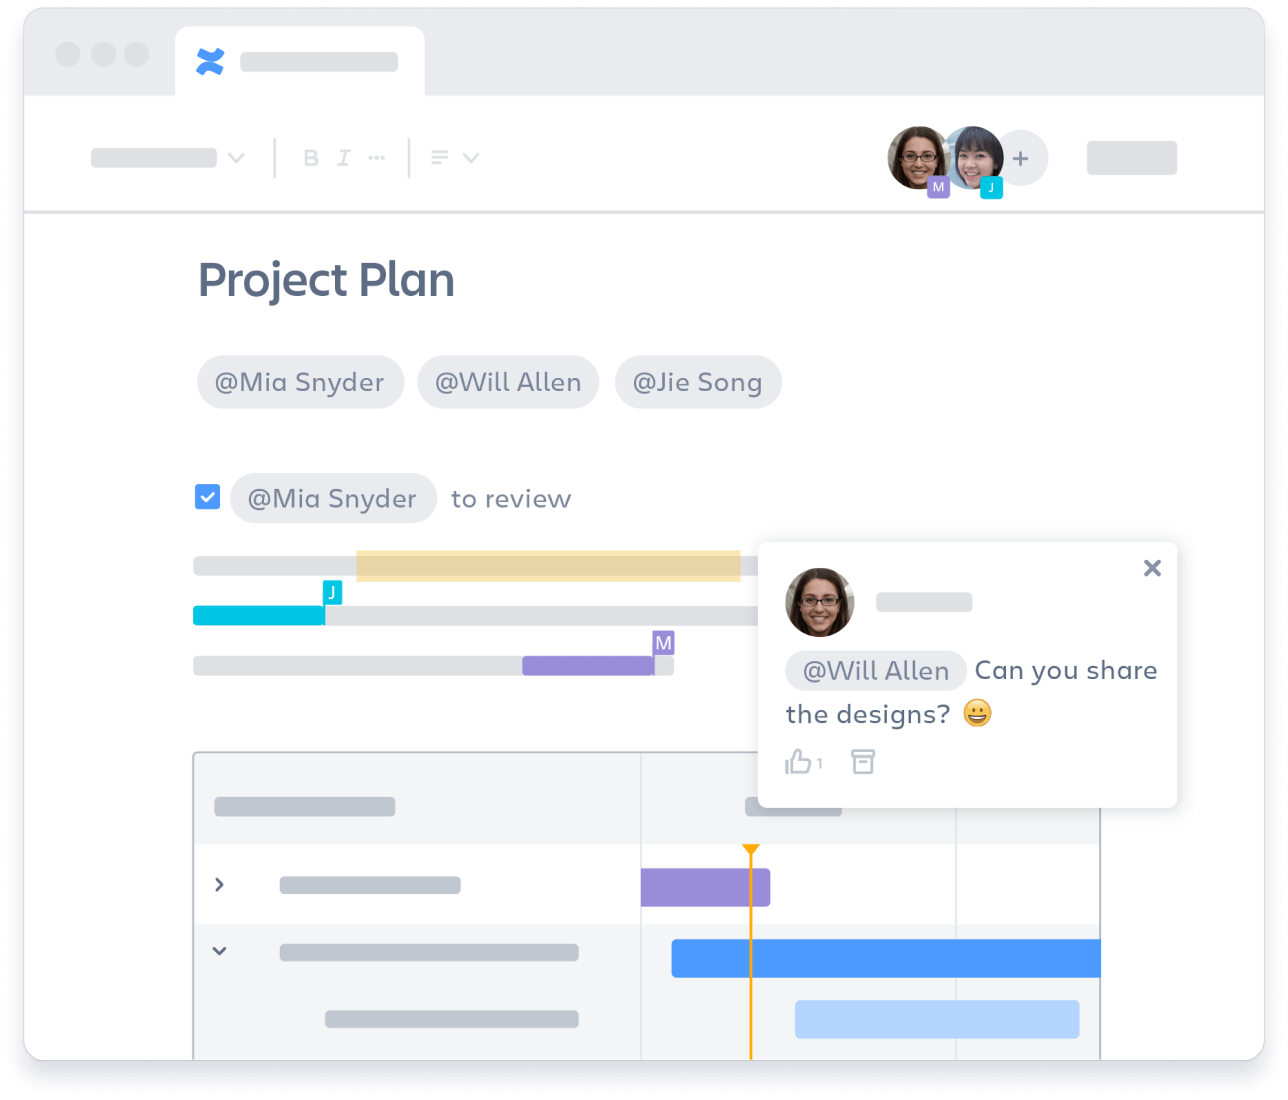
Task: Click the orange timeline marker on the Gantt
Action: (x=751, y=850)
